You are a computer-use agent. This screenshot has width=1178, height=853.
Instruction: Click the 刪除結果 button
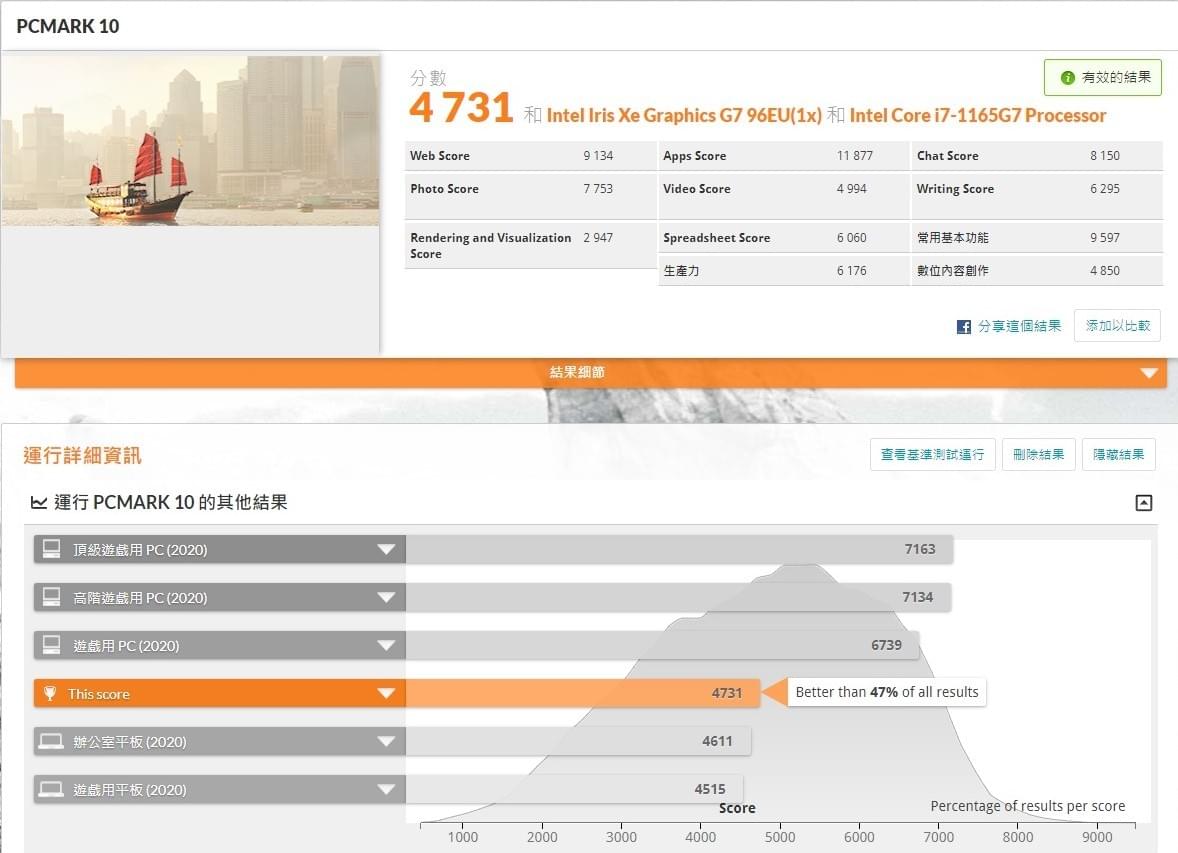[1039, 455]
